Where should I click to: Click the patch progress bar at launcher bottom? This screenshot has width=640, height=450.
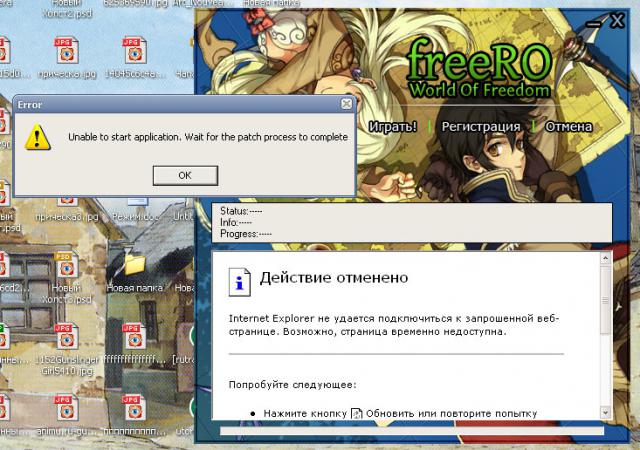412,431
